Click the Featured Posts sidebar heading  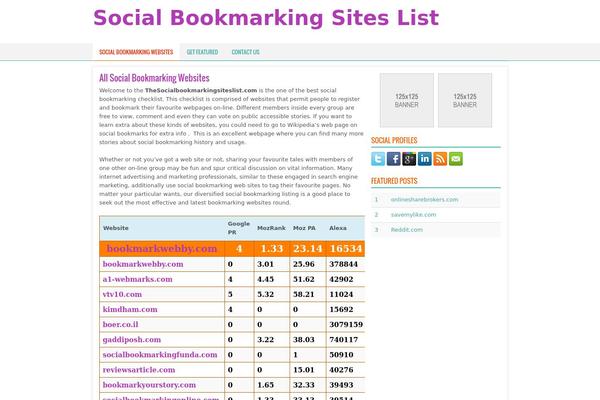(394, 181)
